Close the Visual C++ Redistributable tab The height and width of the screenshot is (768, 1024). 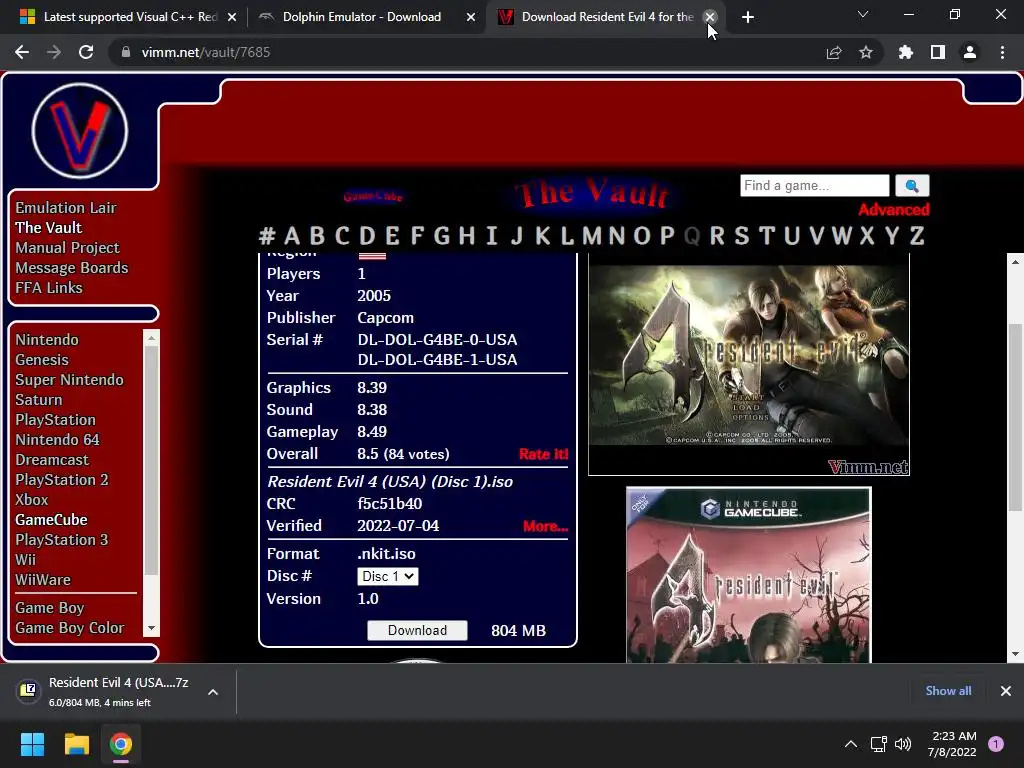[x=232, y=17]
